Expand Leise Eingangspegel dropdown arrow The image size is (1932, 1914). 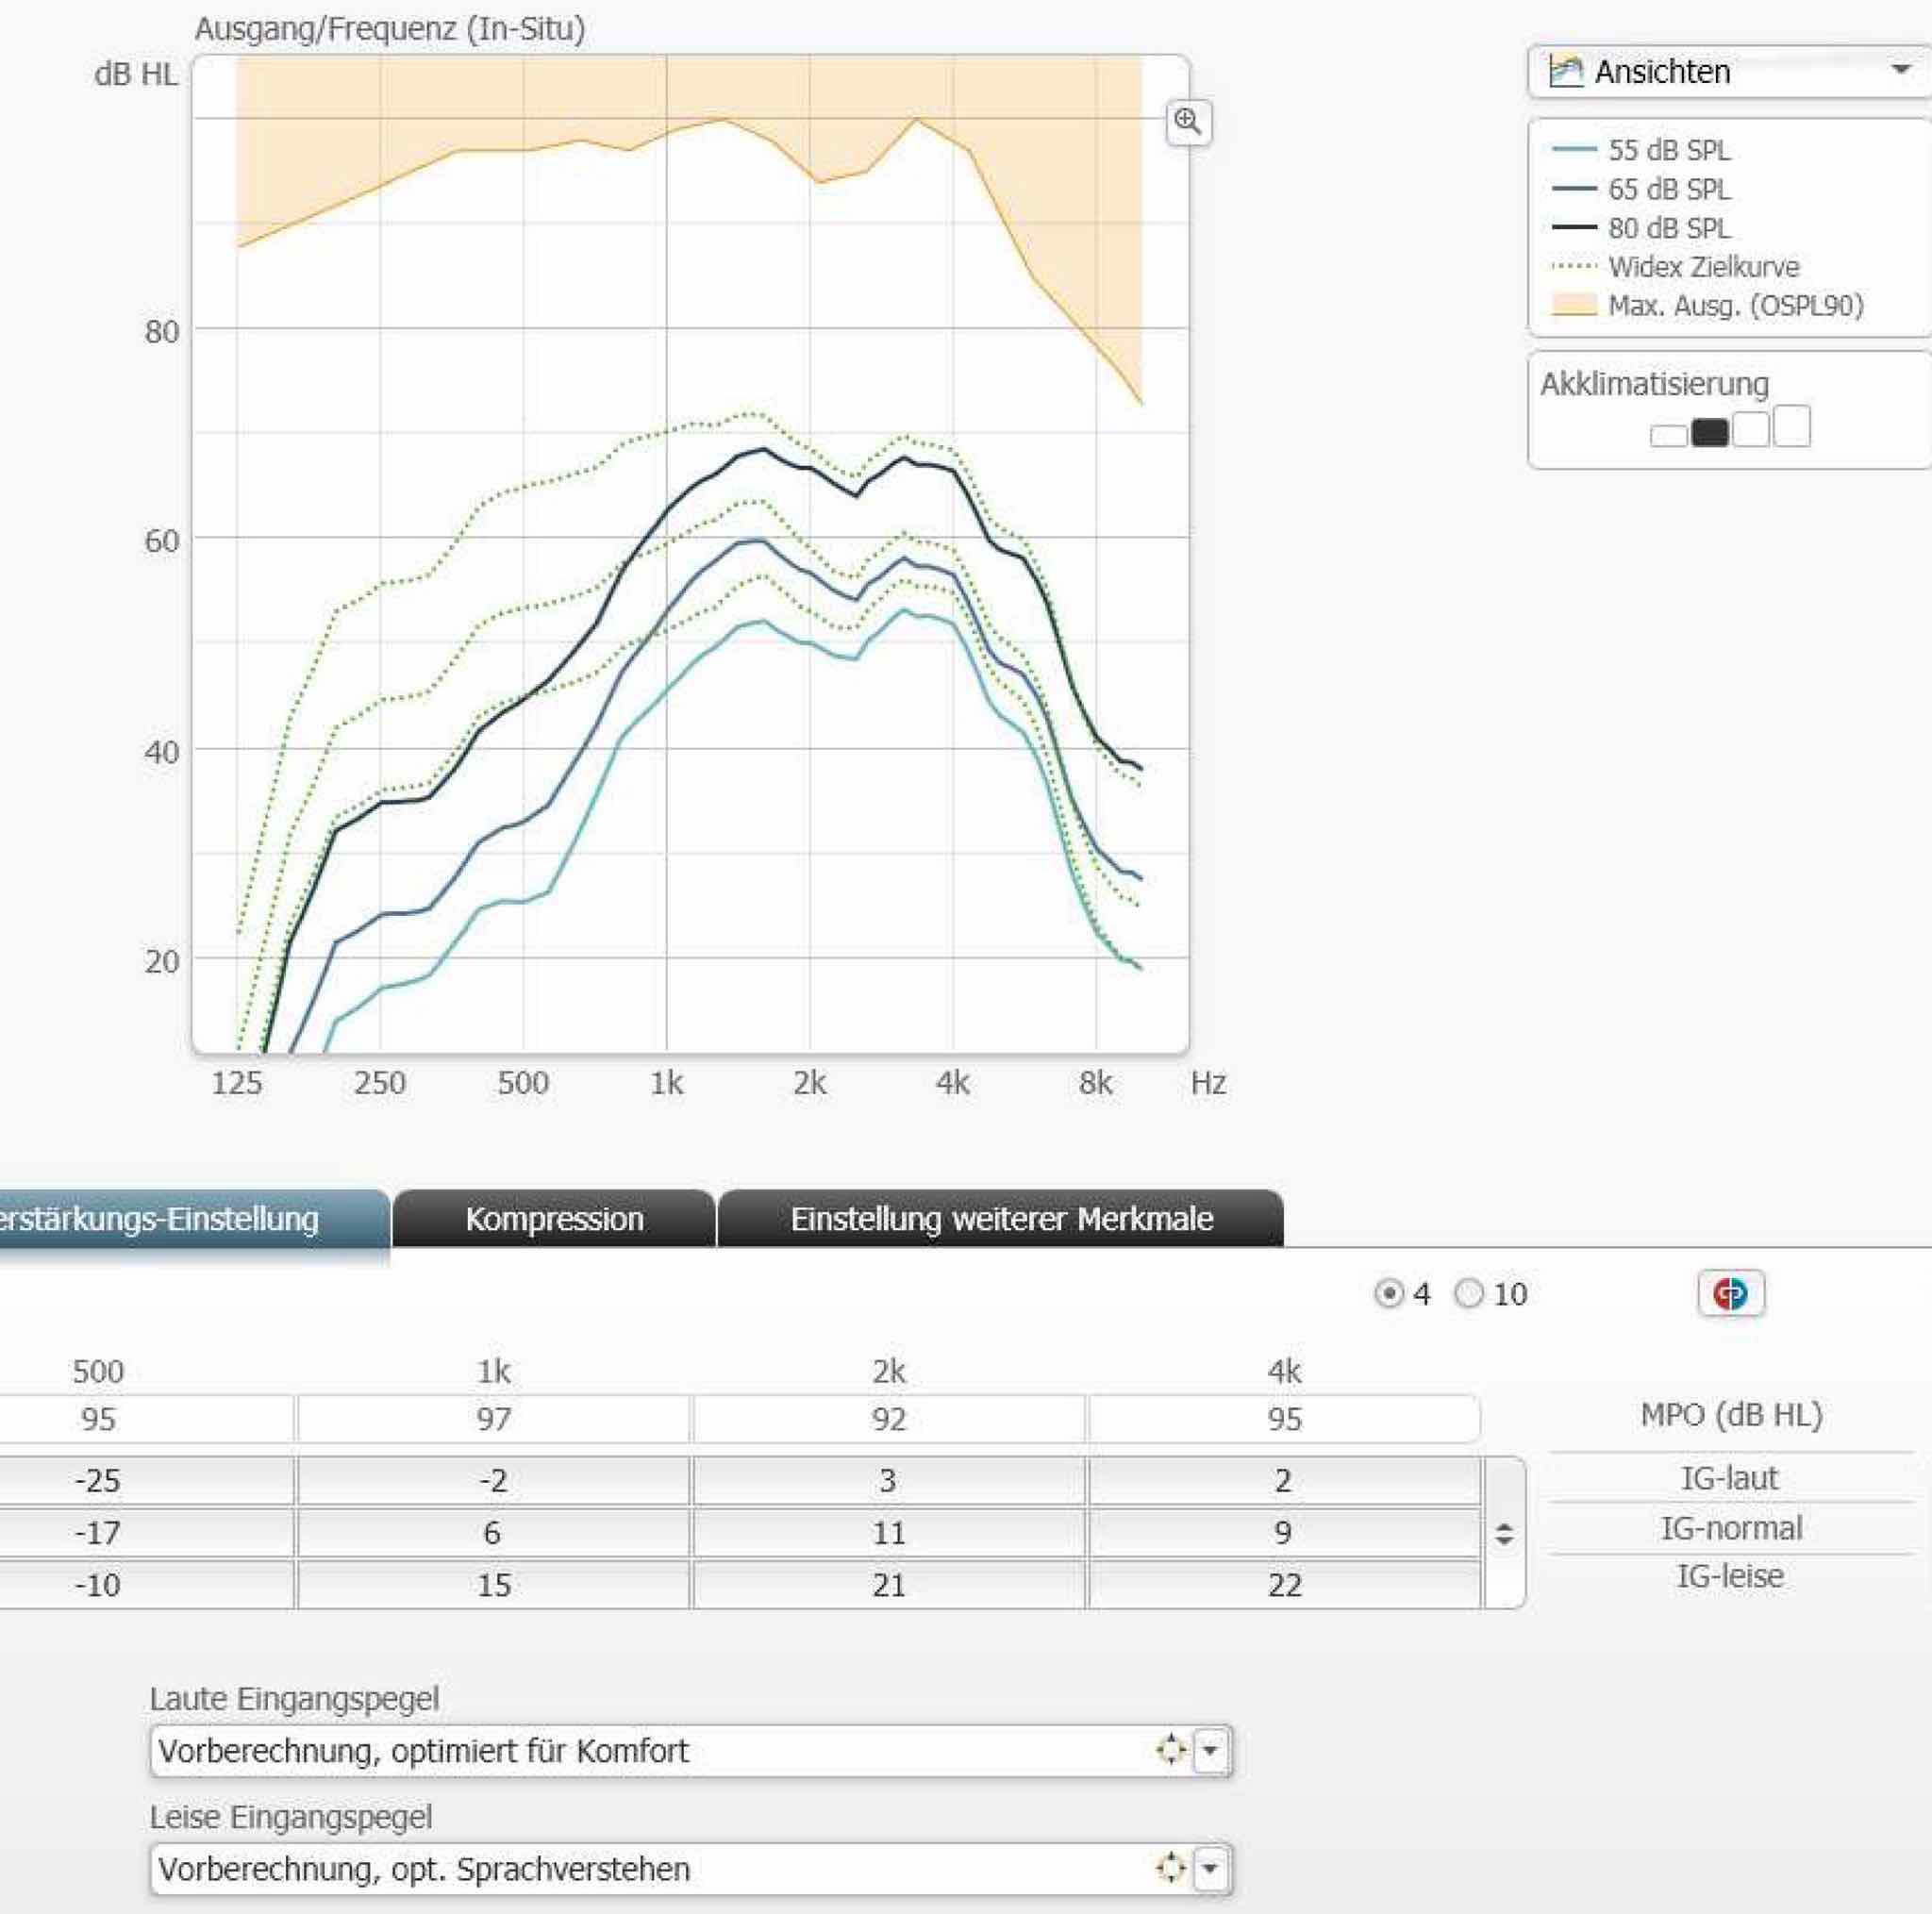coord(1211,1869)
